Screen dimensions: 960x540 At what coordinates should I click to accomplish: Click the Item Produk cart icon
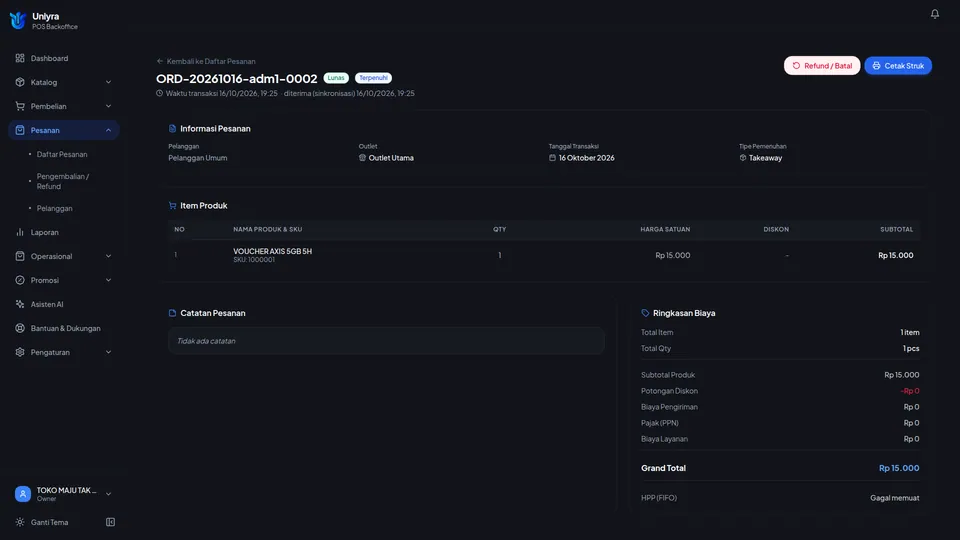[x=172, y=206]
